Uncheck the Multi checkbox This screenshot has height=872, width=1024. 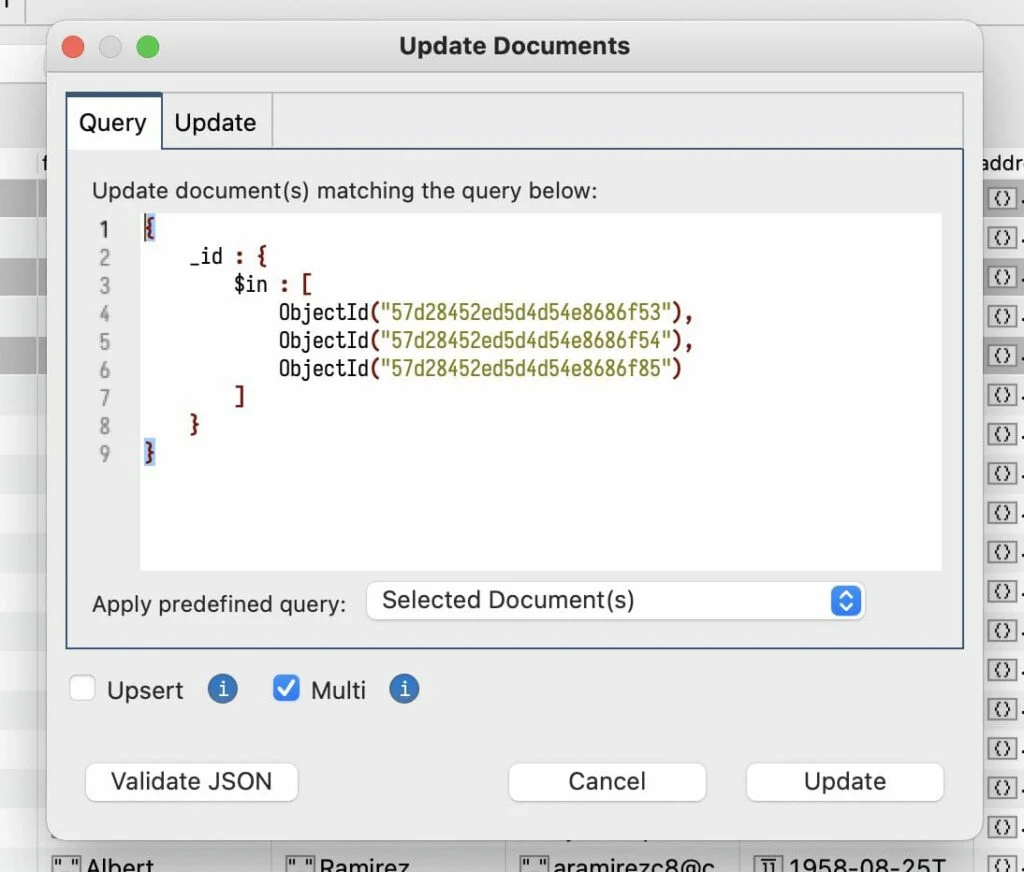click(x=285, y=688)
